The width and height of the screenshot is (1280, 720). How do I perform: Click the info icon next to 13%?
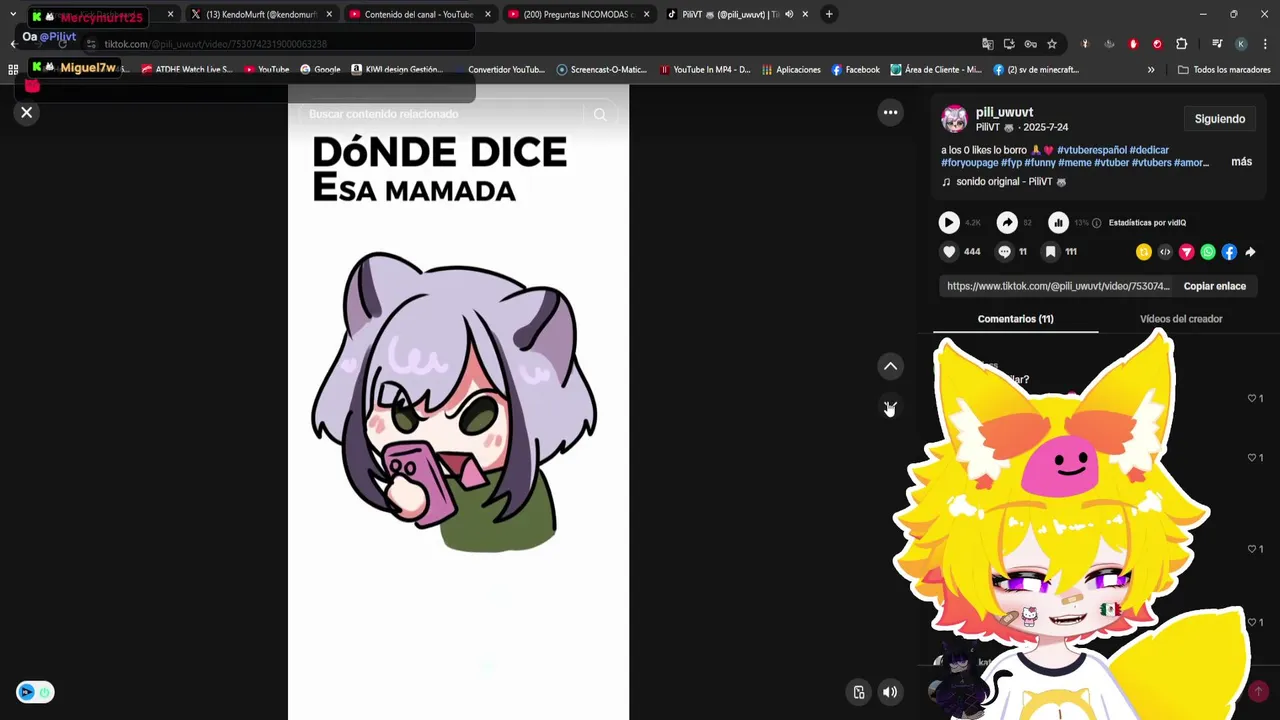(1097, 223)
